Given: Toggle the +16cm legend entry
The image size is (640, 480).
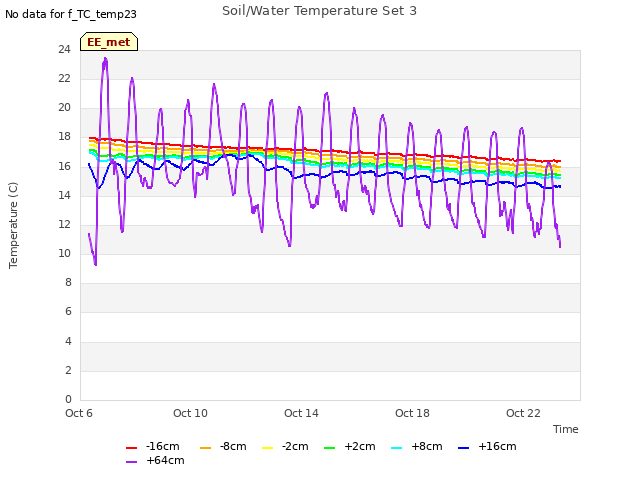Looking at the screenshot, I should [x=487, y=447].
